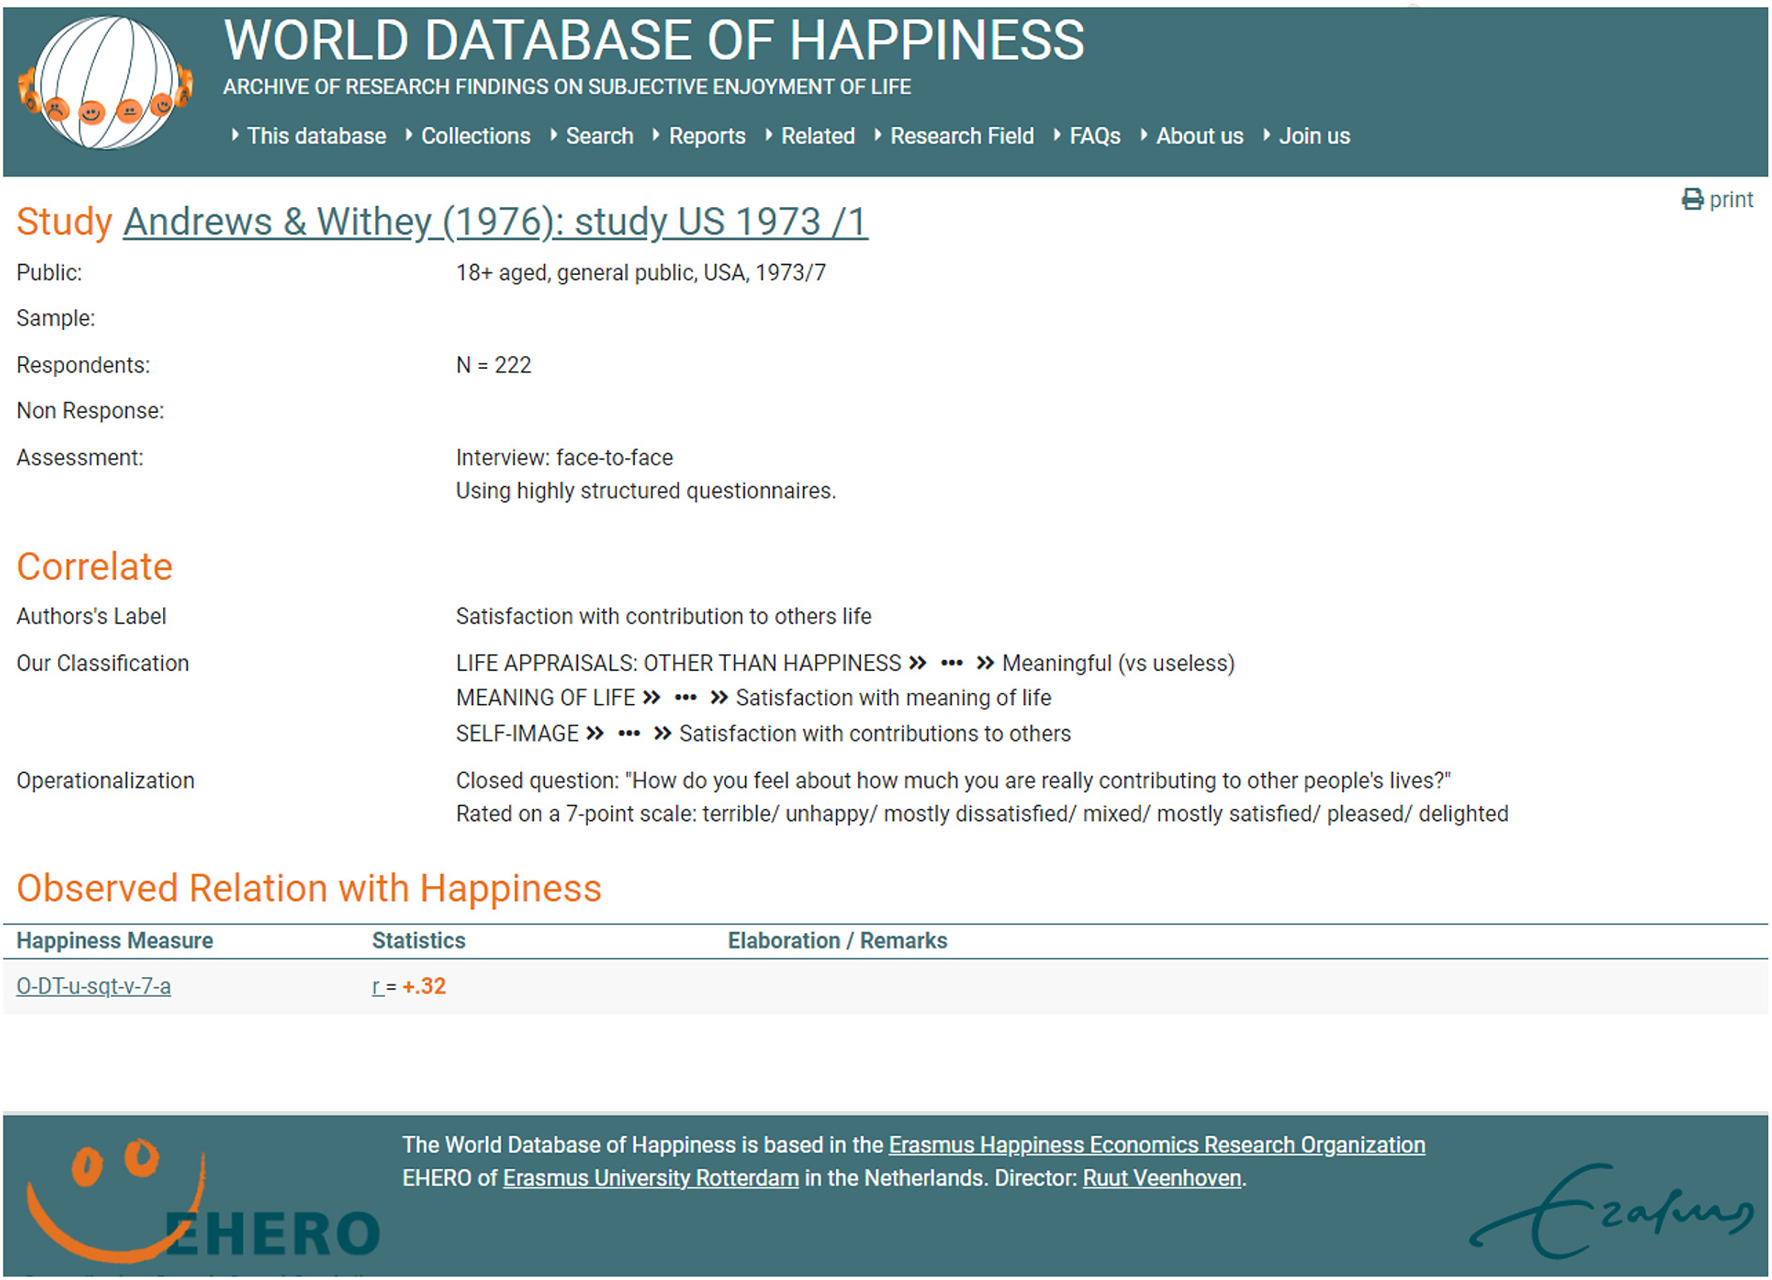Click the Erasmus signature logo in footer
Screen dimensions: 1772x1280
[x=1610, y=1211]
